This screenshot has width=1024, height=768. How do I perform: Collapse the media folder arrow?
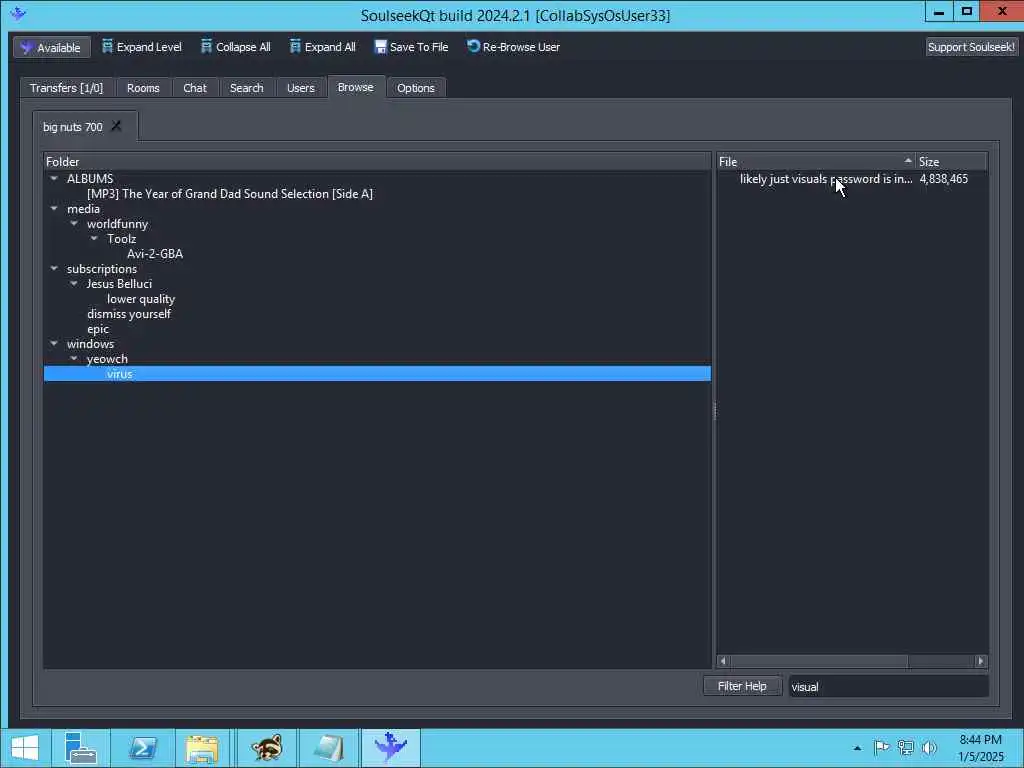click(54, 208)
